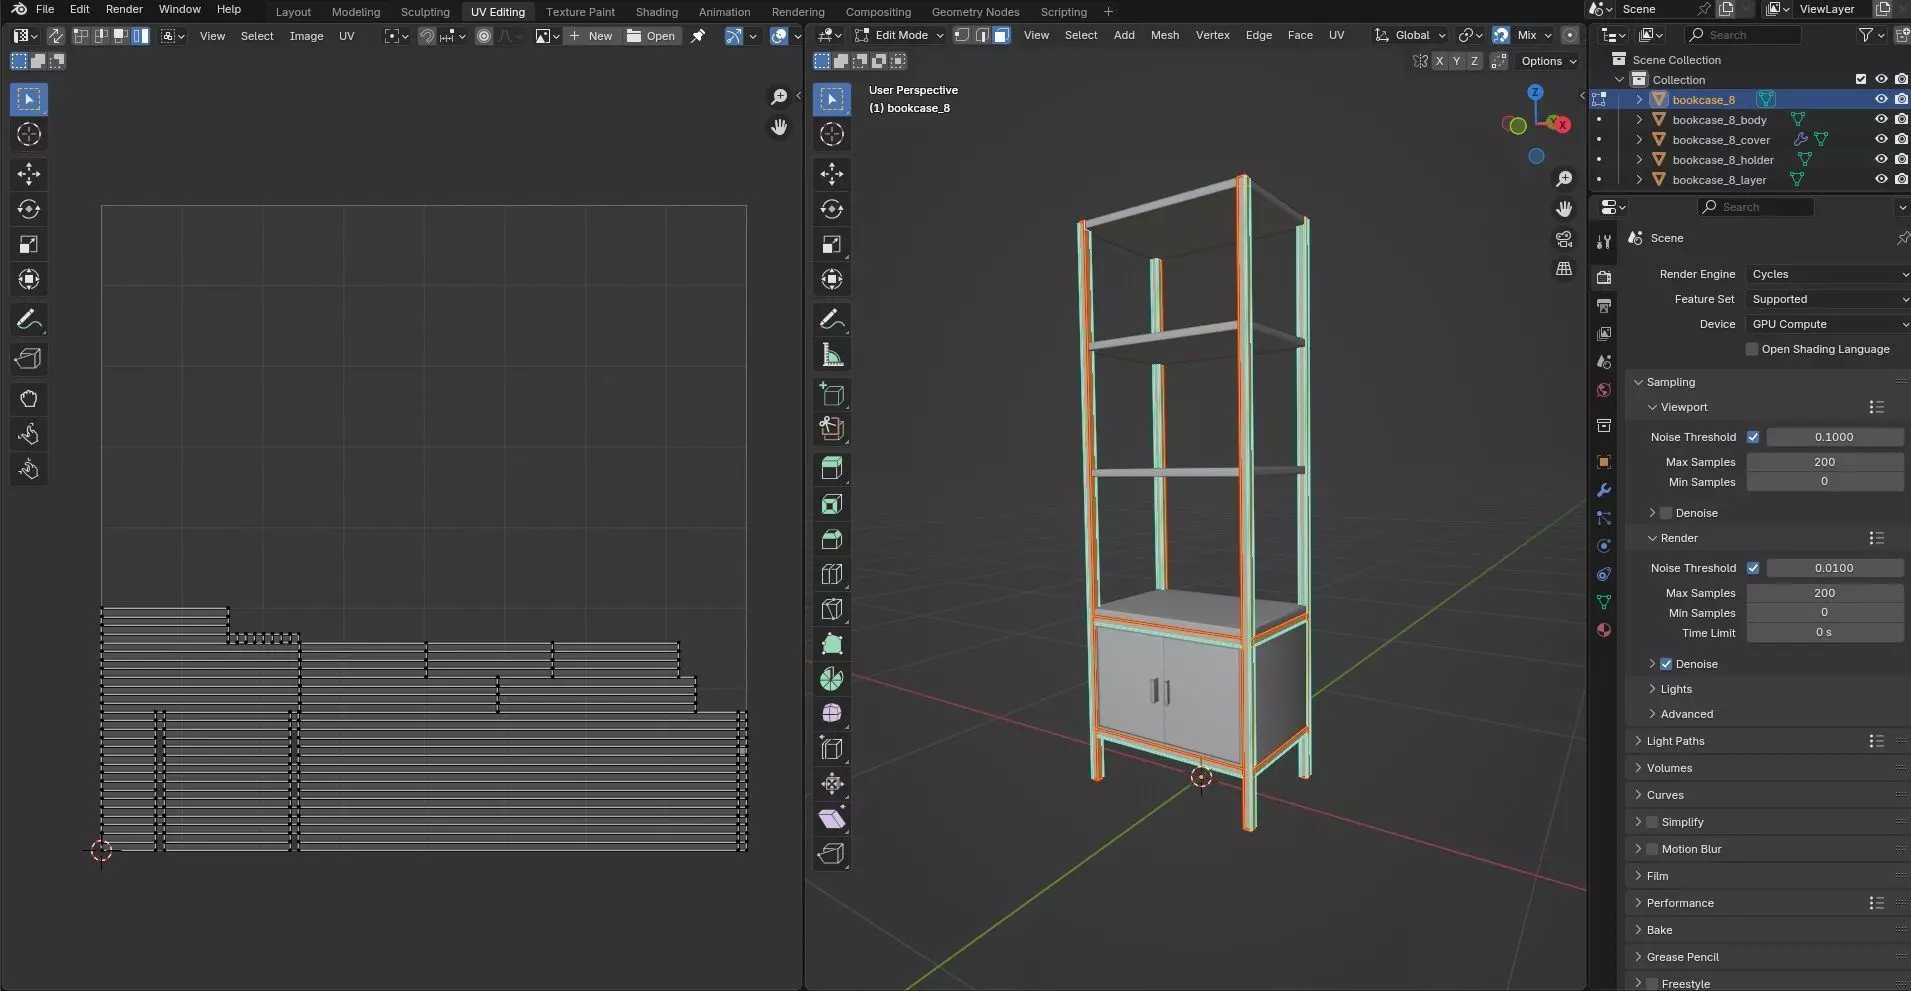
Task: Select the Grab tool in UV editor
Action: [x=28, y=399]
